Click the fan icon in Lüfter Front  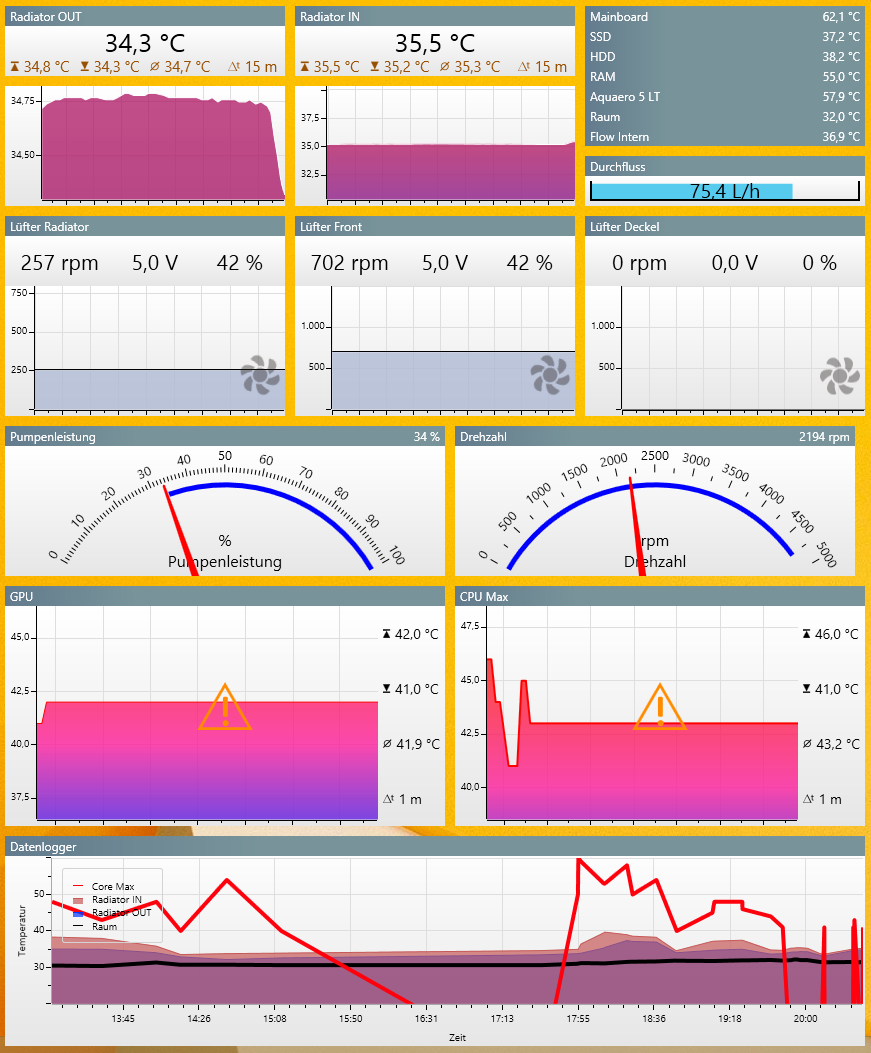tap(550, 376)
